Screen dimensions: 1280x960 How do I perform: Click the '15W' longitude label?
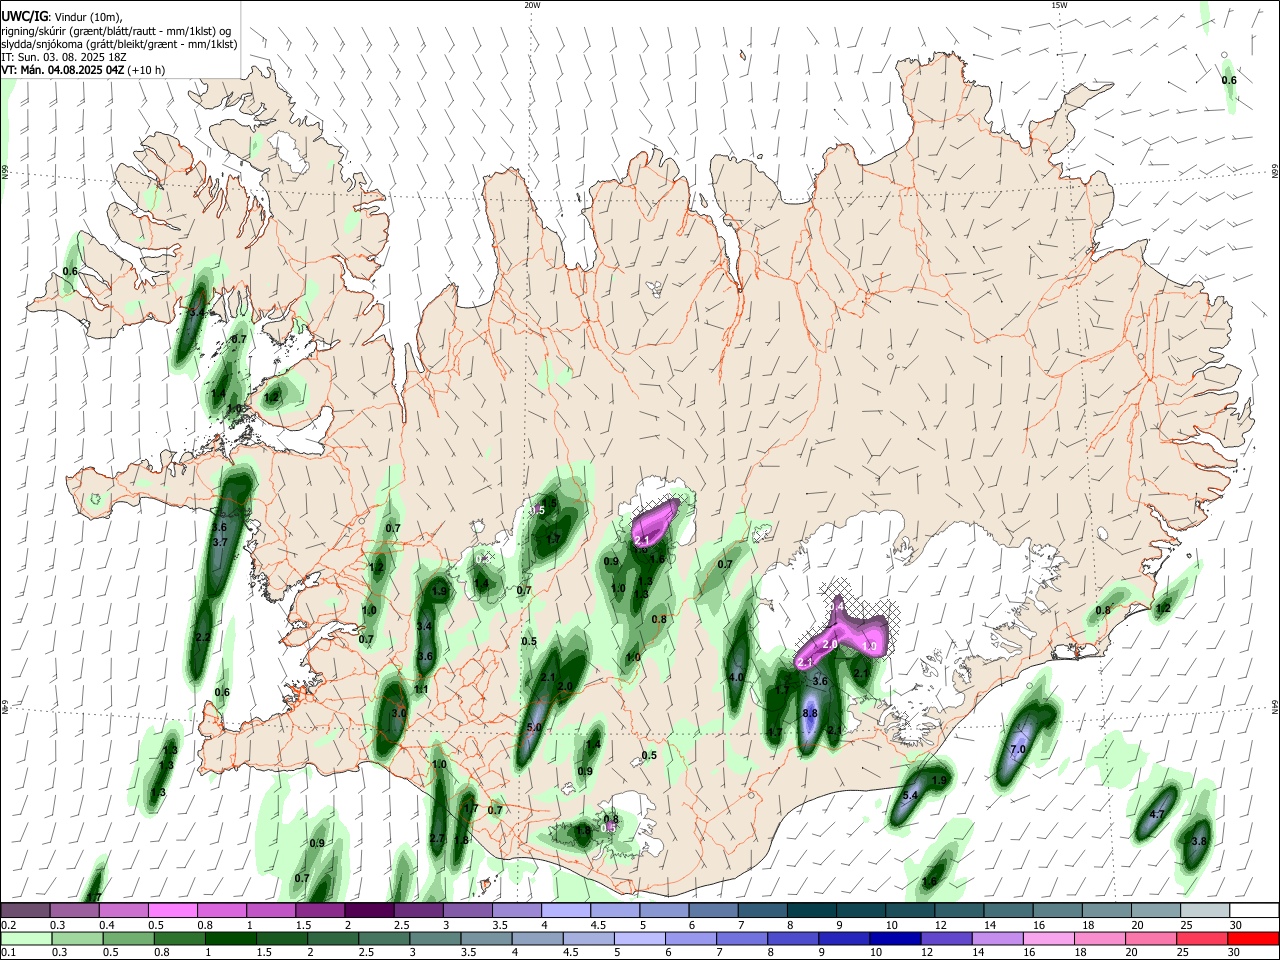click(x=1060, y=5)
